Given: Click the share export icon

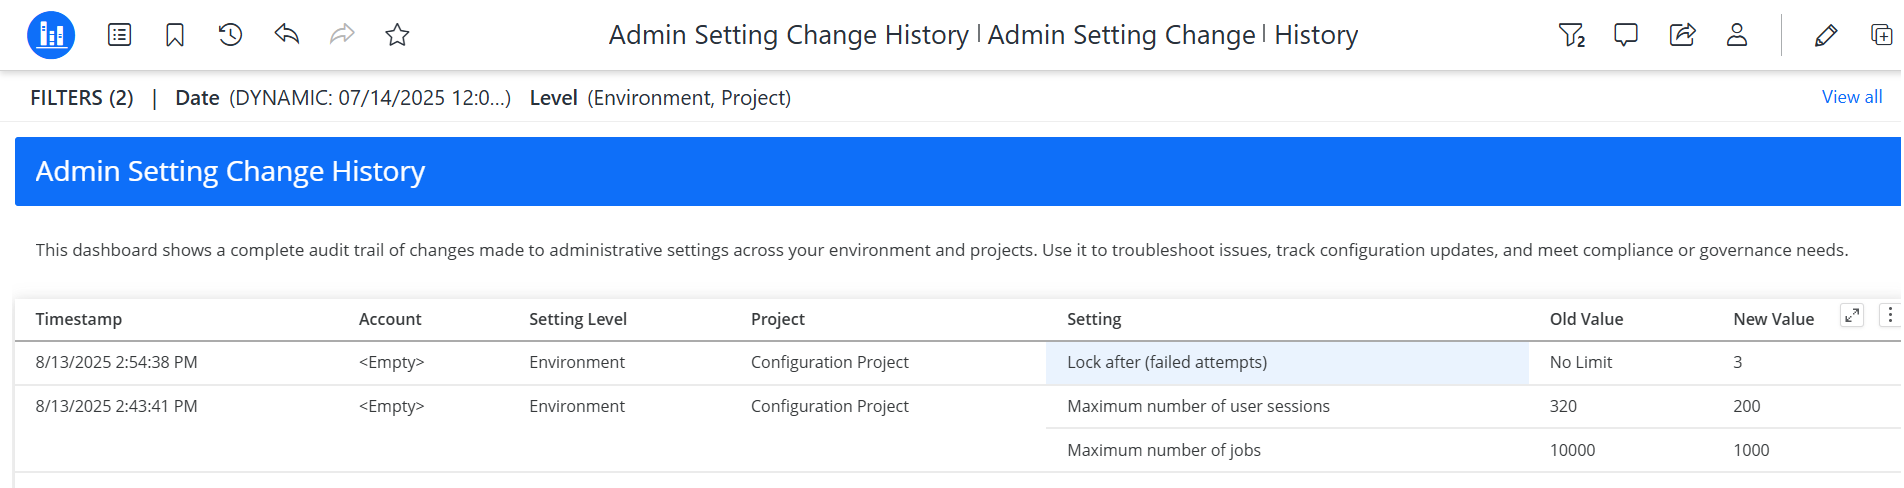Looking at the screenshot, I should pyautogui.click(x=1682, y=35).
